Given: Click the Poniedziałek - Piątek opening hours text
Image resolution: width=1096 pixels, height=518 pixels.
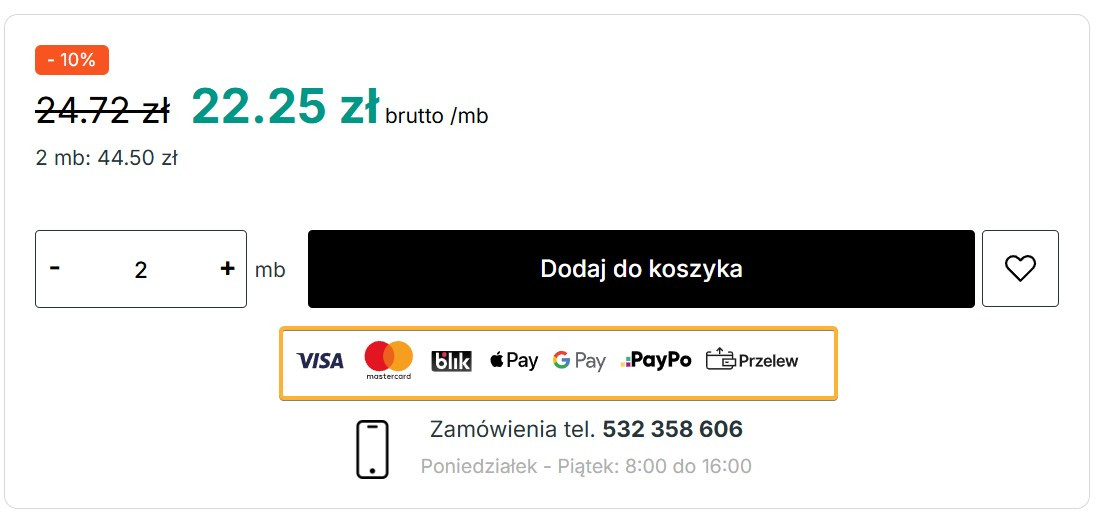Looking at the screenshot, I should click(x=586, y=466).
